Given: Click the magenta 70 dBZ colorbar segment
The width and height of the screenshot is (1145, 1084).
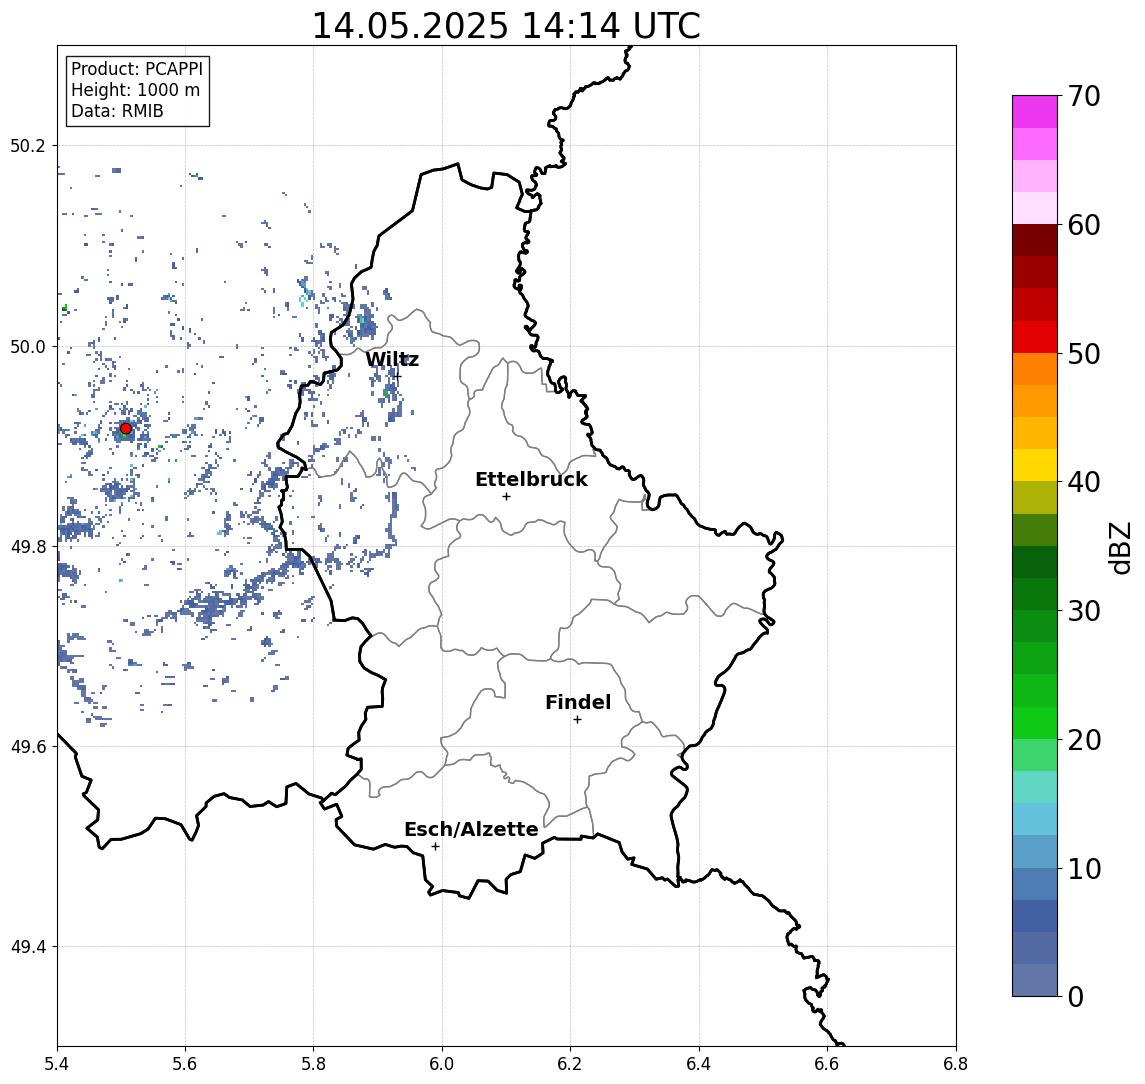Looking at the screenshot, I should (1035, 112).
